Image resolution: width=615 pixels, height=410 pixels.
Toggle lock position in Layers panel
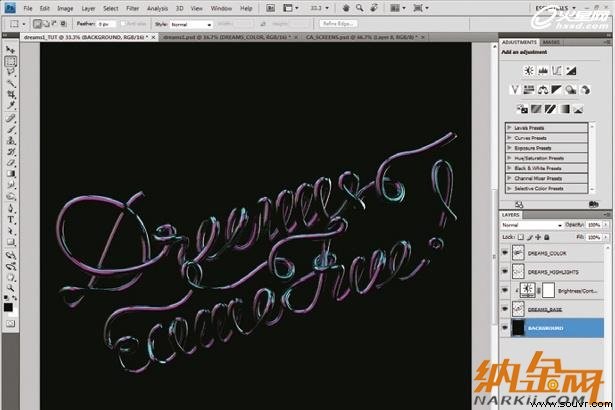[x=538, y=237]
